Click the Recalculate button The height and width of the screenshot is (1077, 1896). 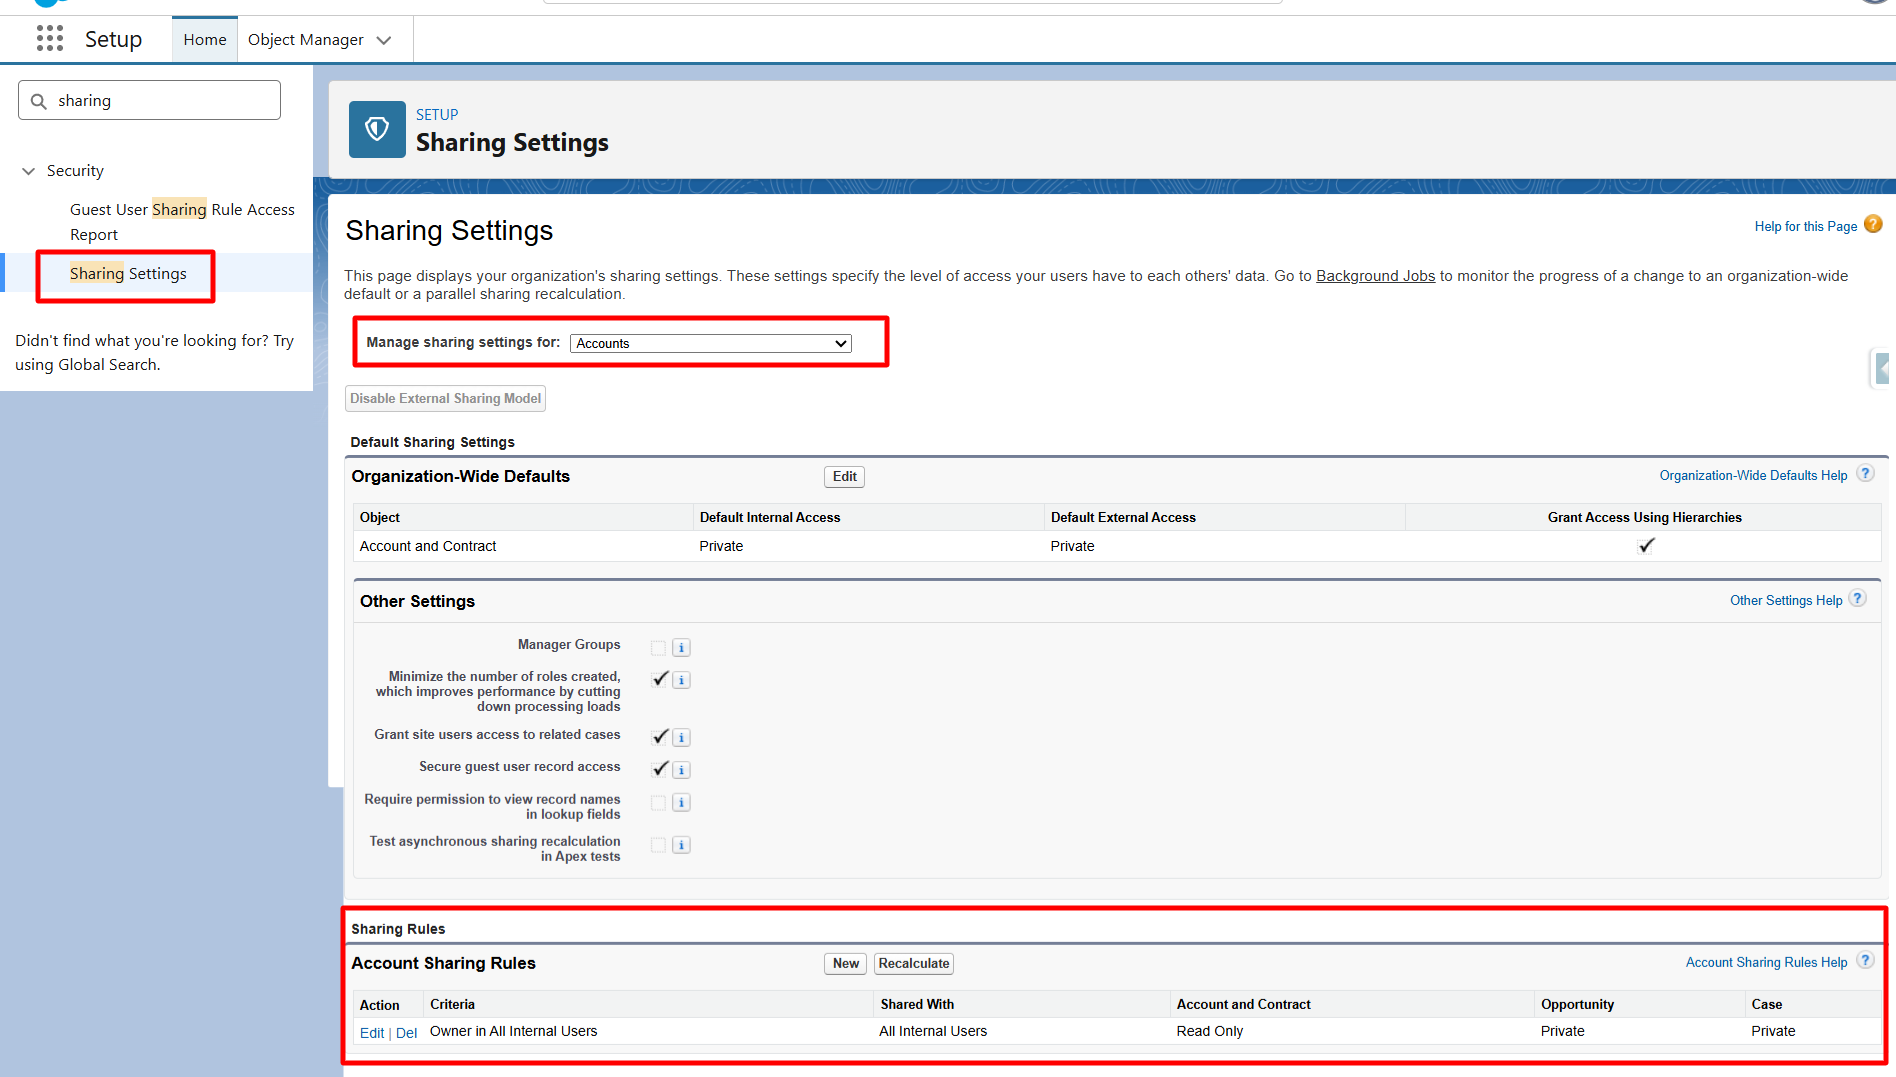914,964
